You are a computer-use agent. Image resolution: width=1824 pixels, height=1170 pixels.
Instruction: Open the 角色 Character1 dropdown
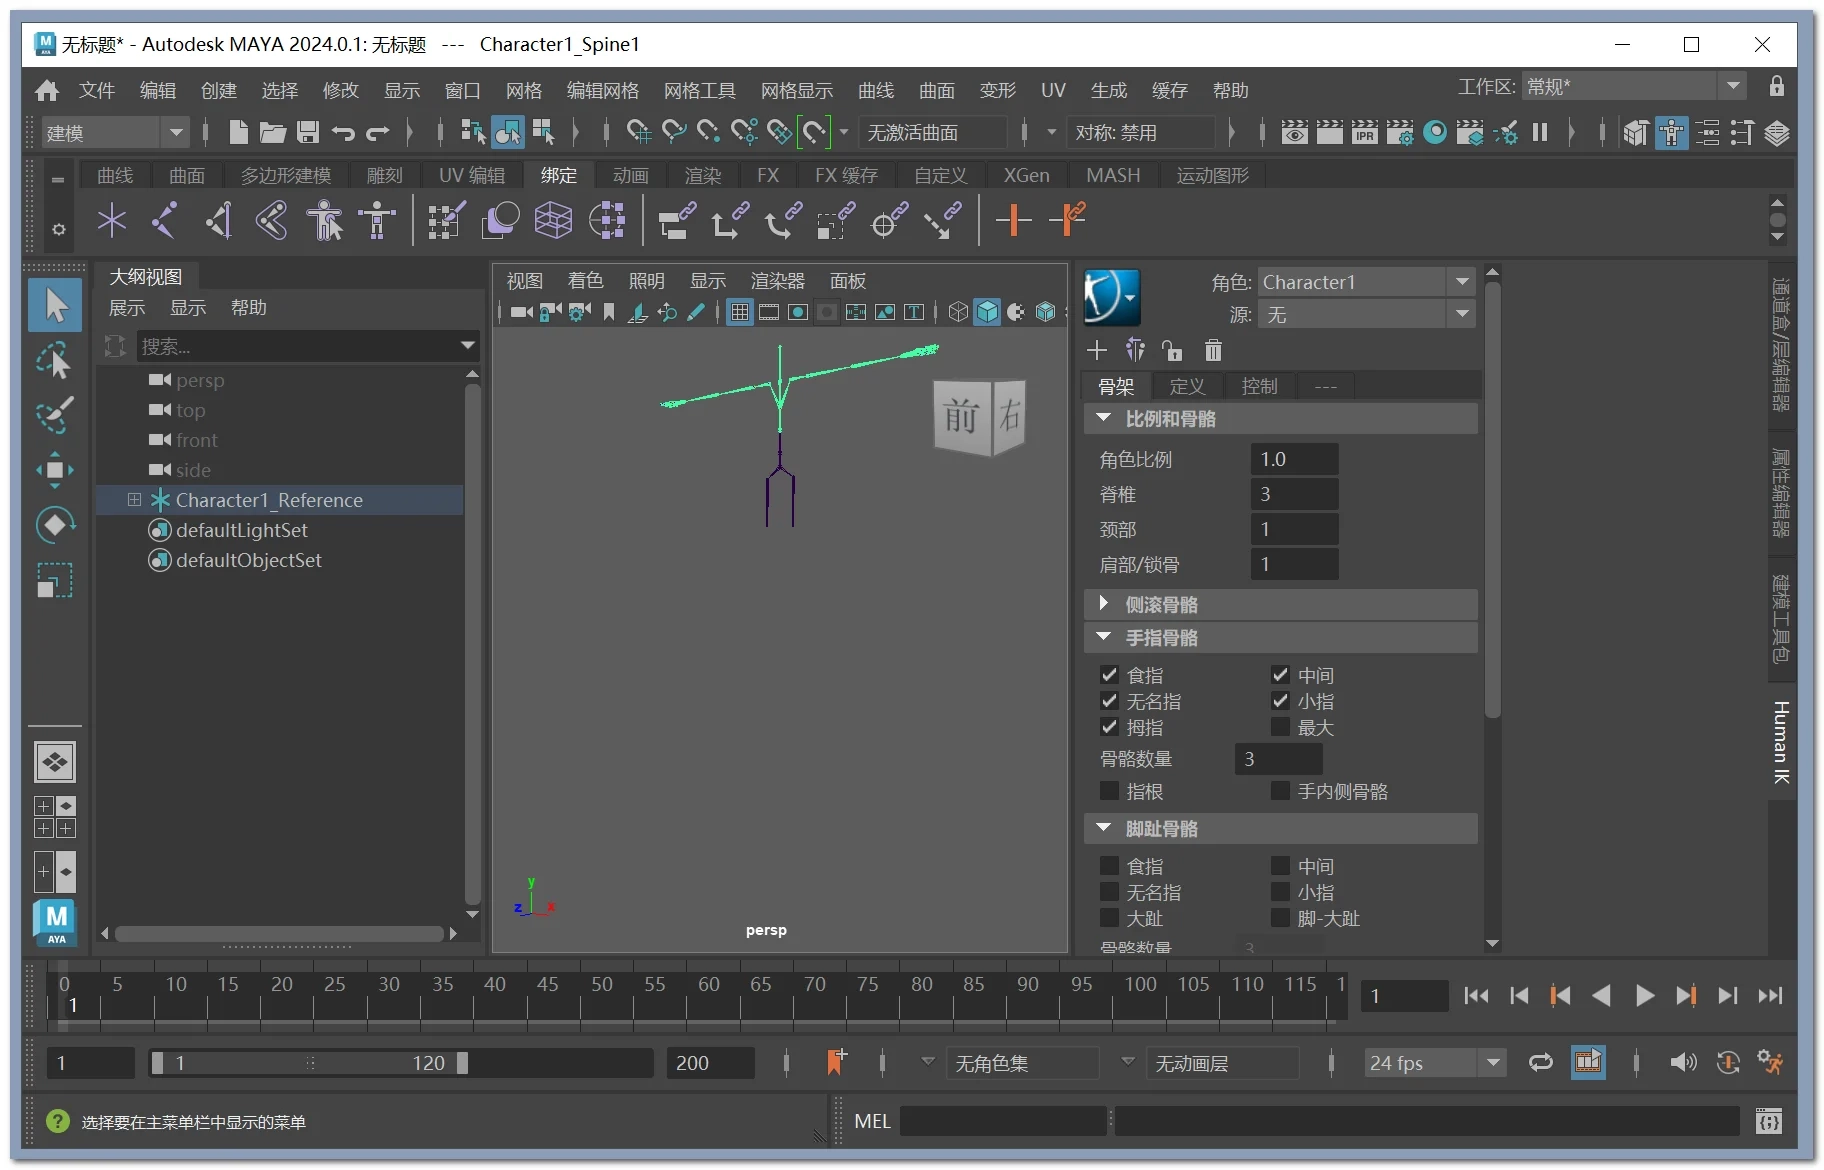tap(1462, 281)
